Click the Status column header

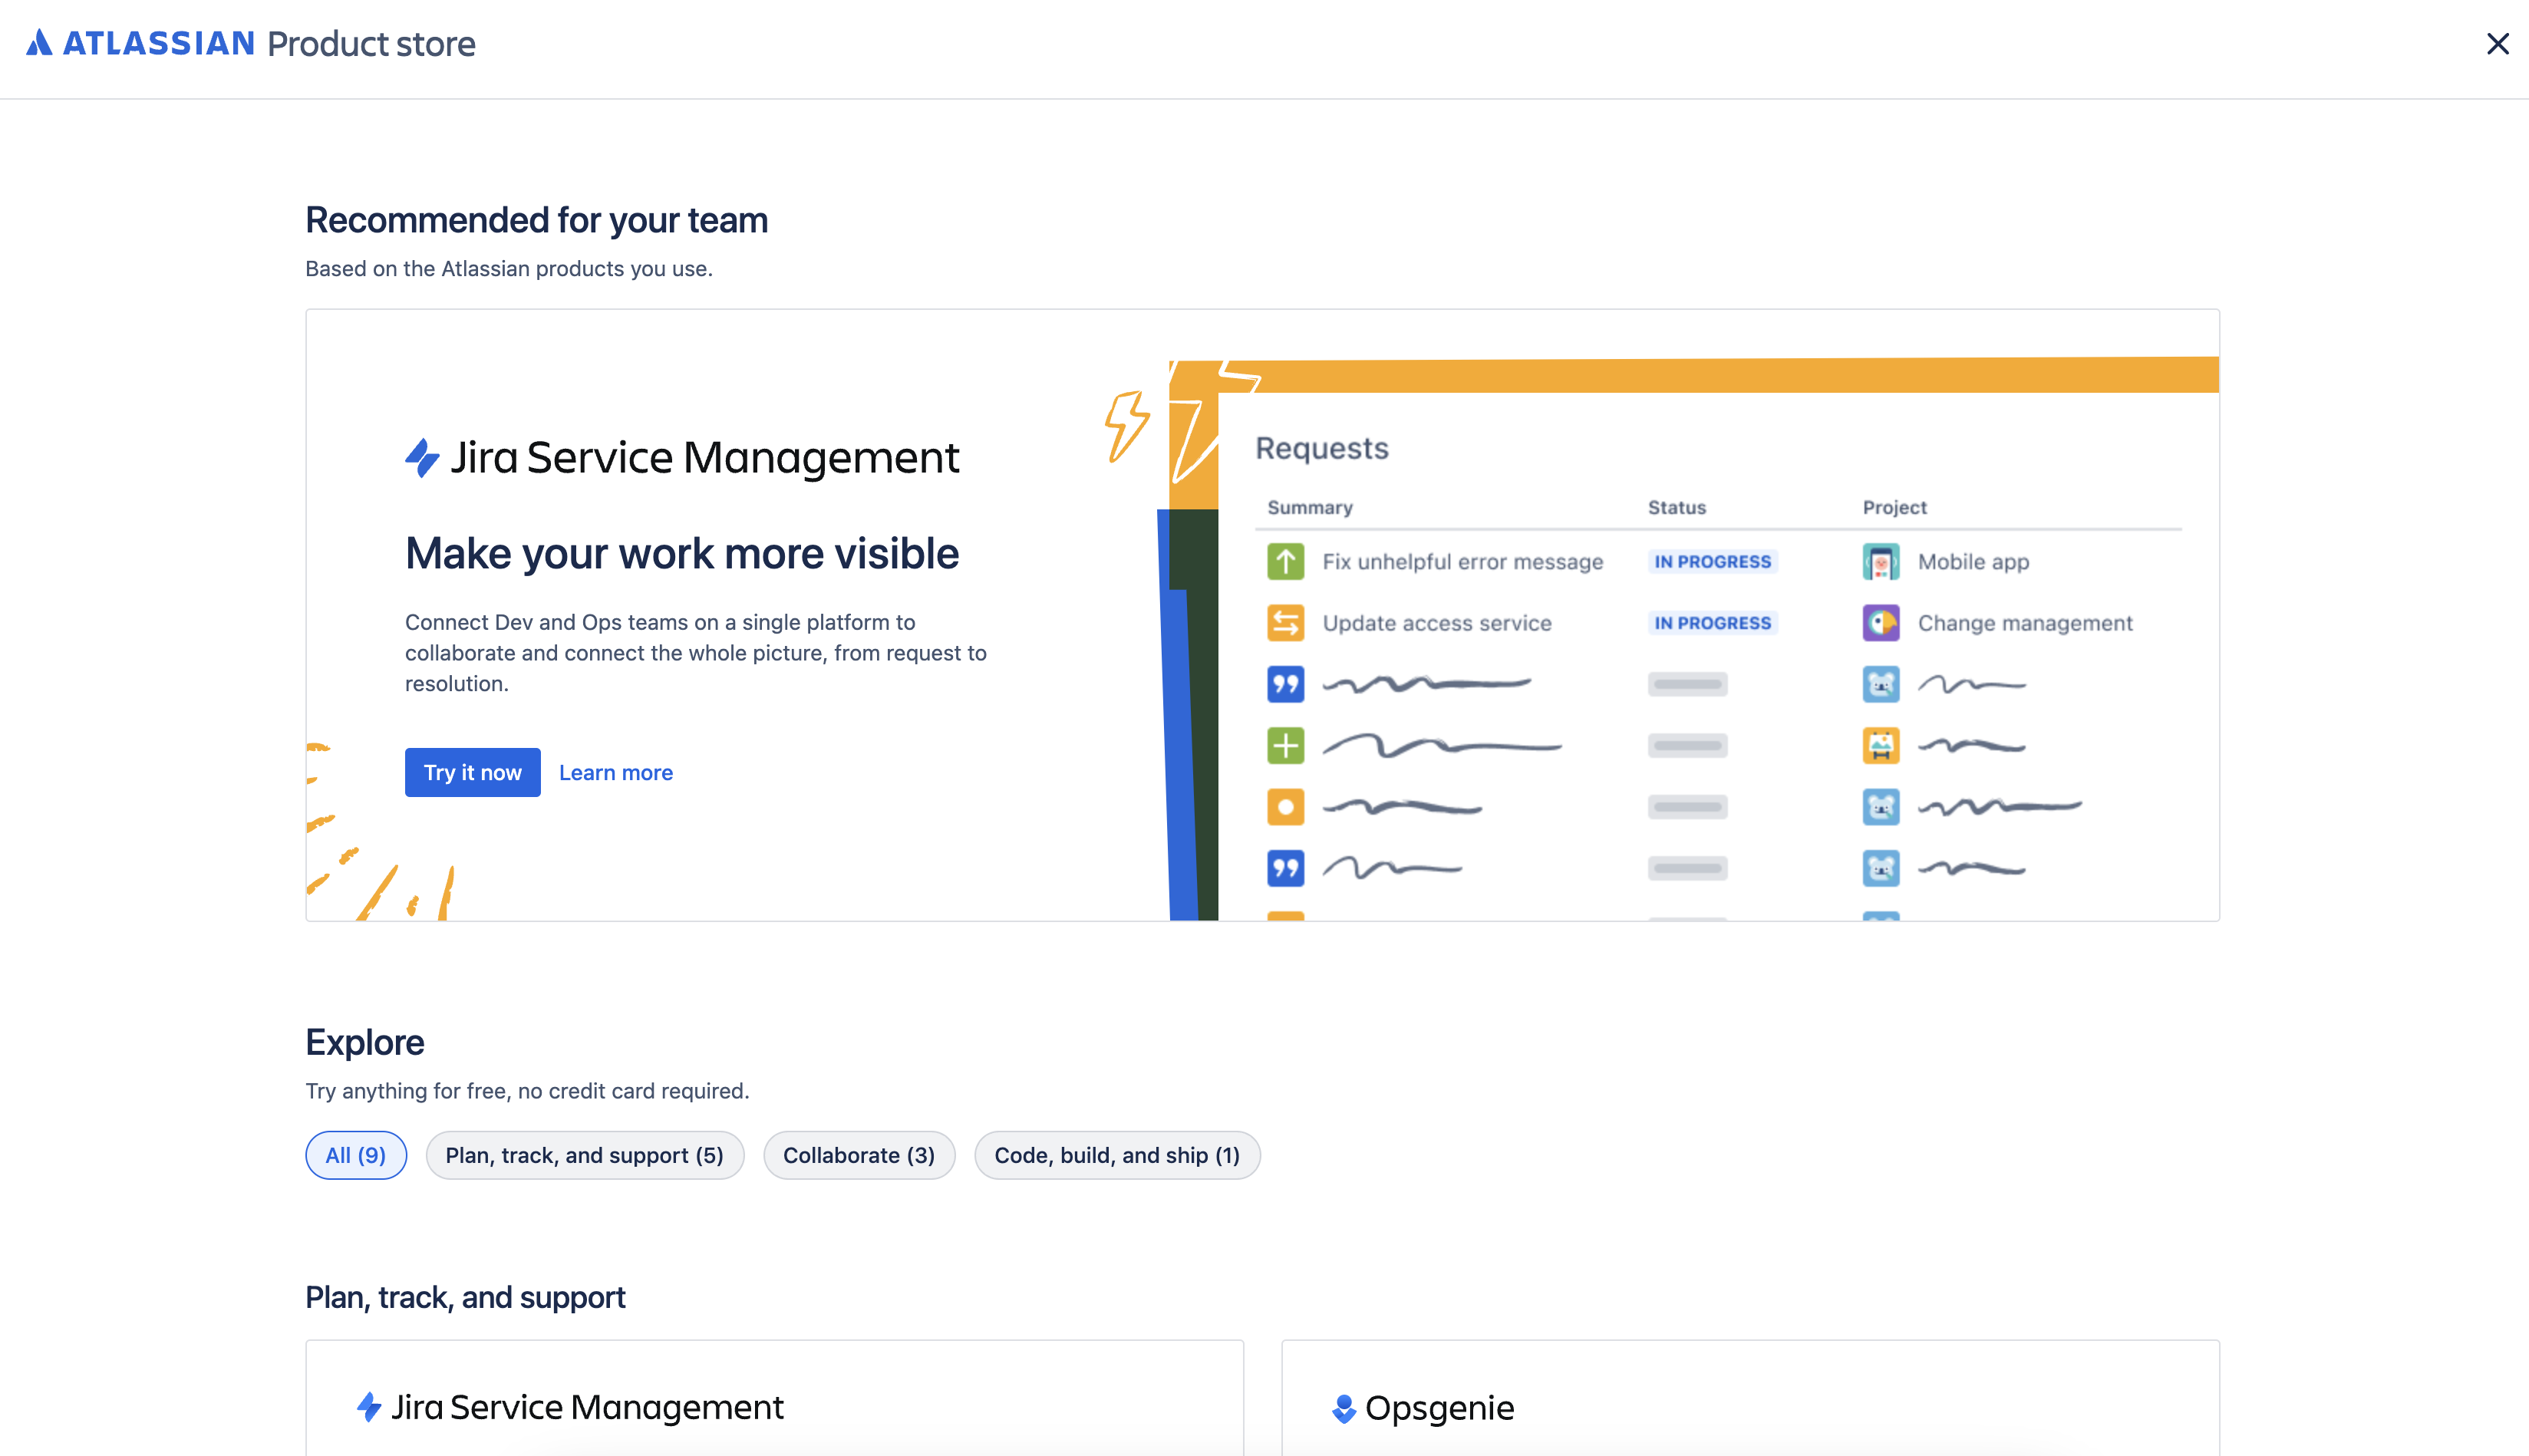tap(1676, 507)
